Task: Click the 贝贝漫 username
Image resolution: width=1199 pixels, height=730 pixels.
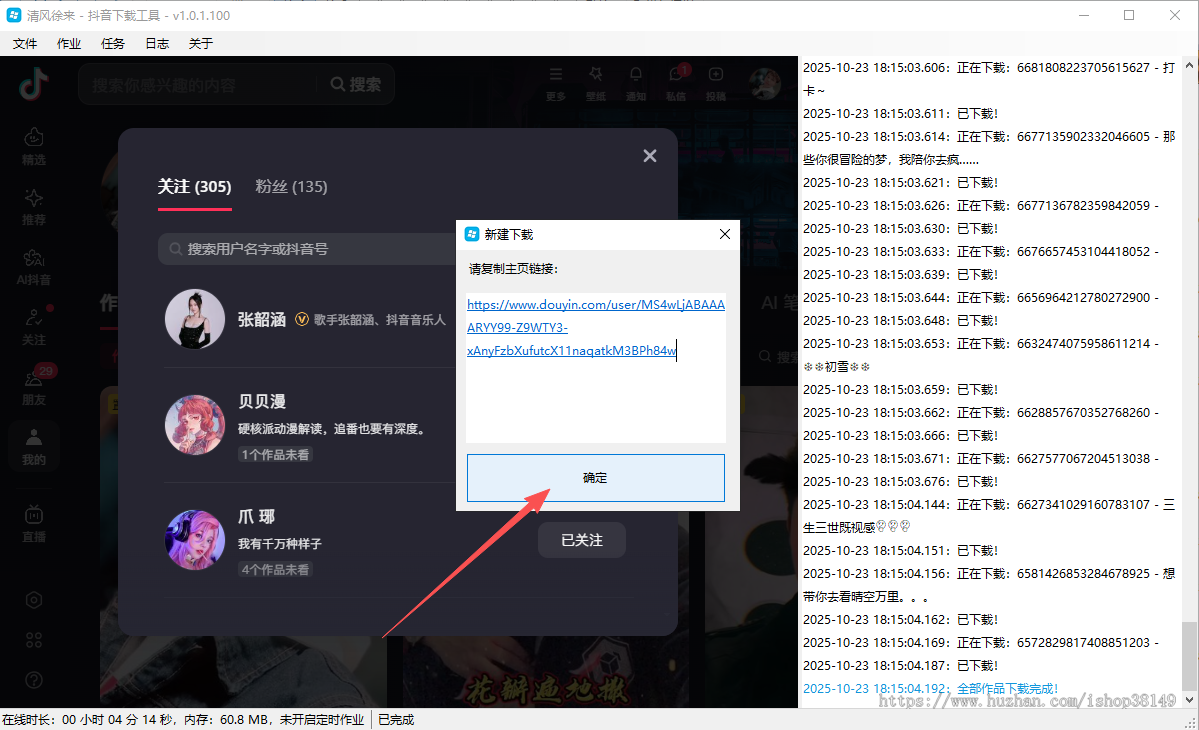Action: [262, 401]
